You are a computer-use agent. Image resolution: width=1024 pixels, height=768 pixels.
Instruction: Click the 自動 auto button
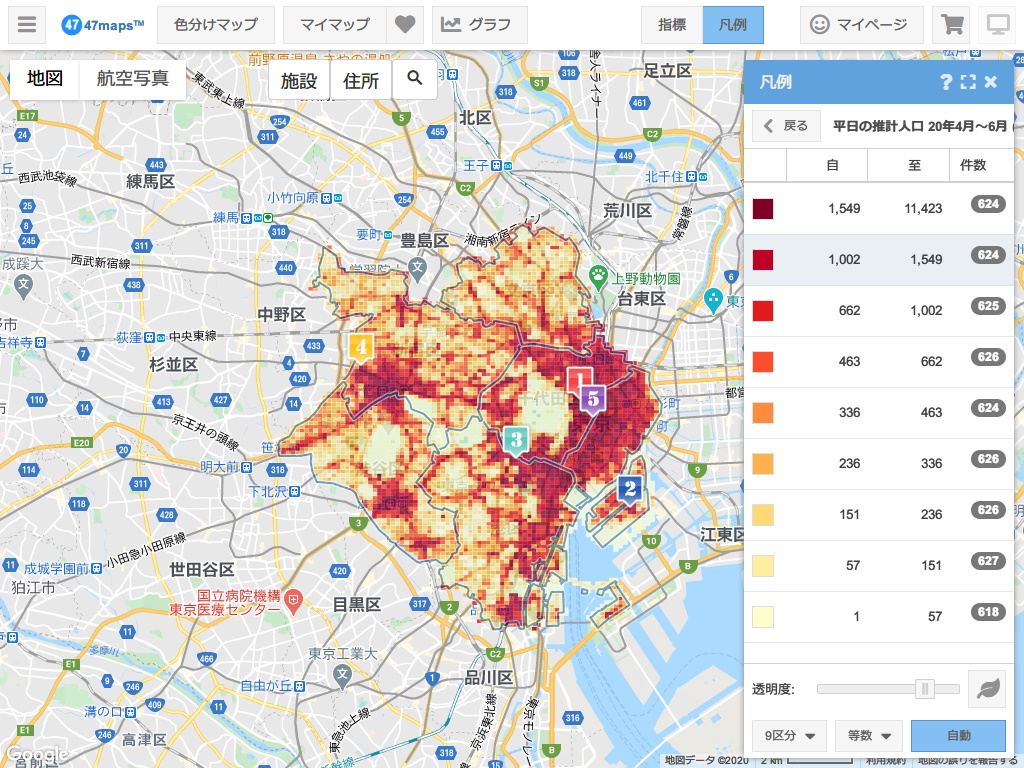tap(958, 736)
